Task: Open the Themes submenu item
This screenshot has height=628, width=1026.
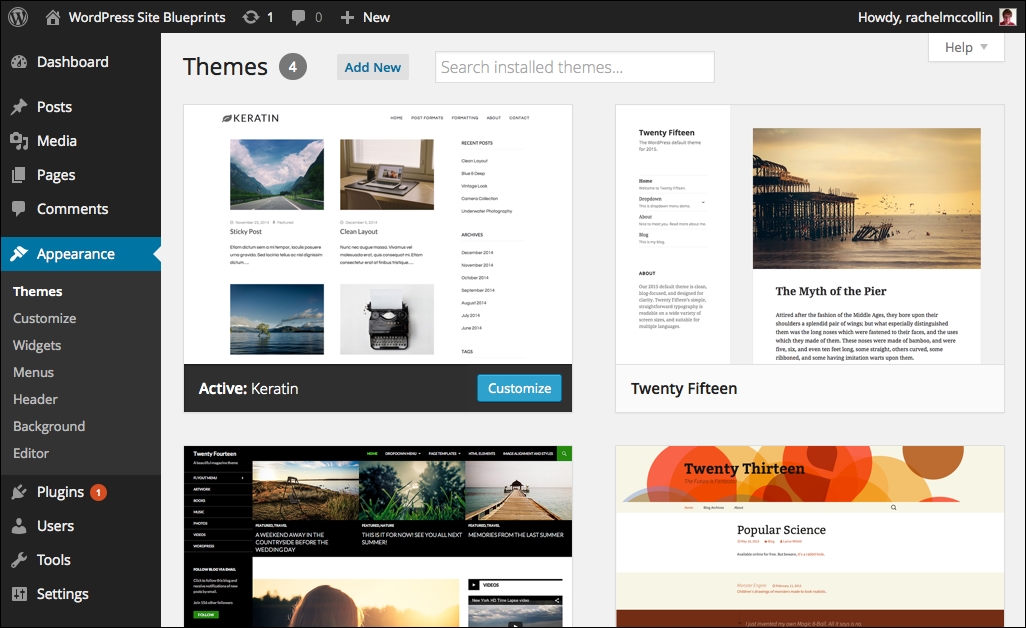Action: pos(37,291)
